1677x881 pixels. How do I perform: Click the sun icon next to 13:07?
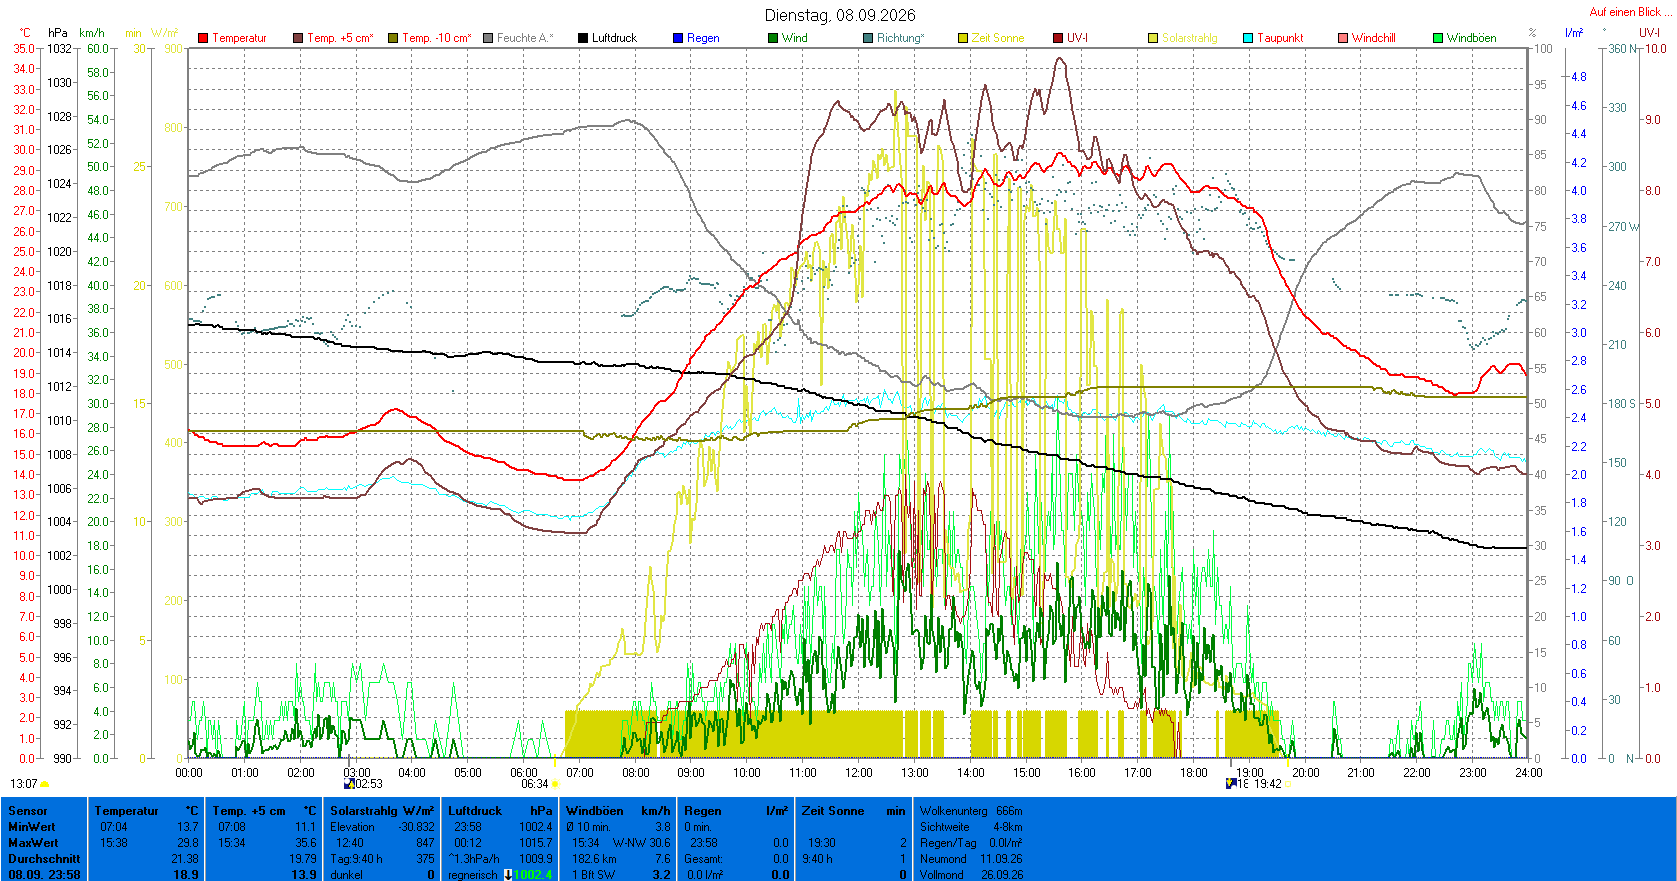pyautogui.click(x=45, y=784)
